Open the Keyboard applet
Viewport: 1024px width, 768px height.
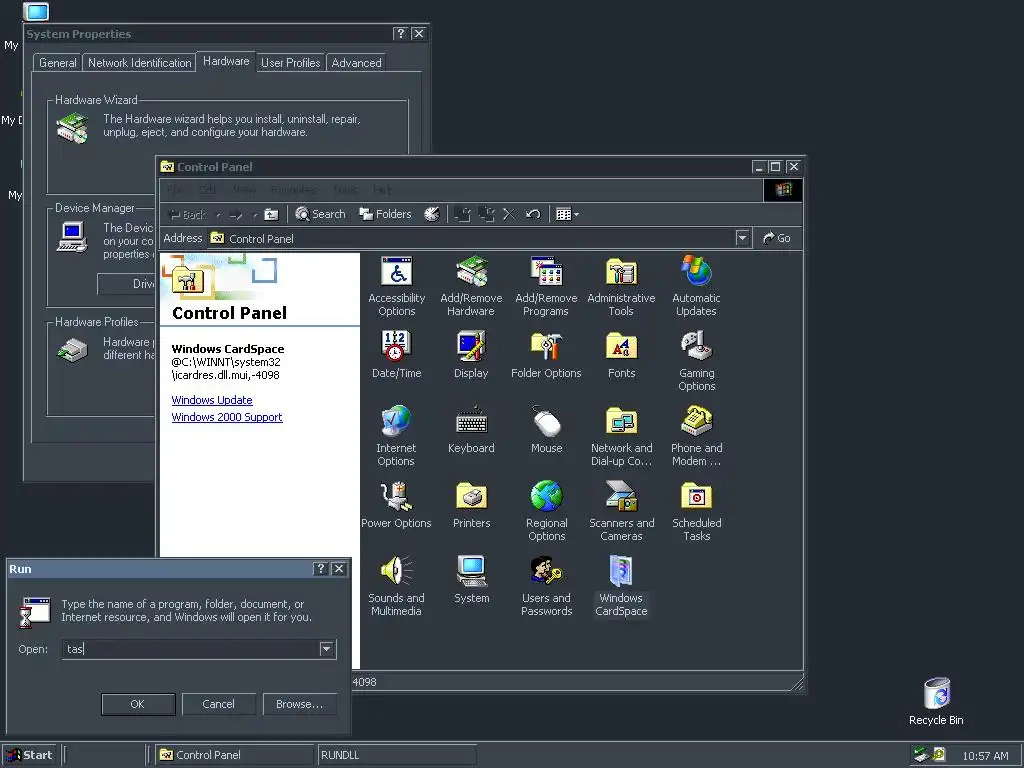coord(471,430)
